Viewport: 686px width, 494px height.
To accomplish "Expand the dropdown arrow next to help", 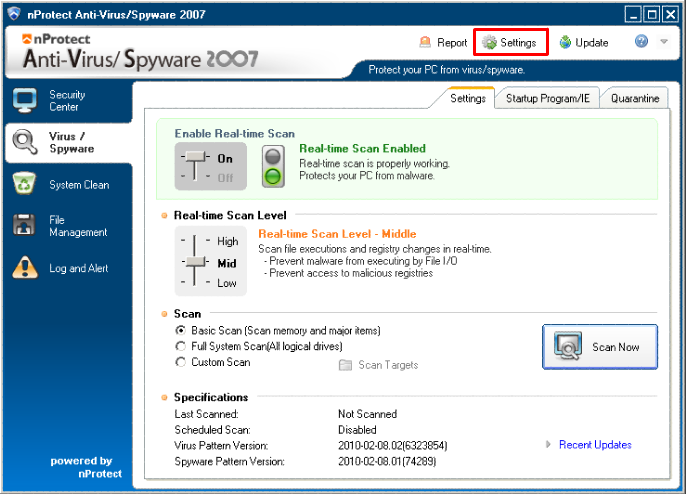I will tap(664, 42).
